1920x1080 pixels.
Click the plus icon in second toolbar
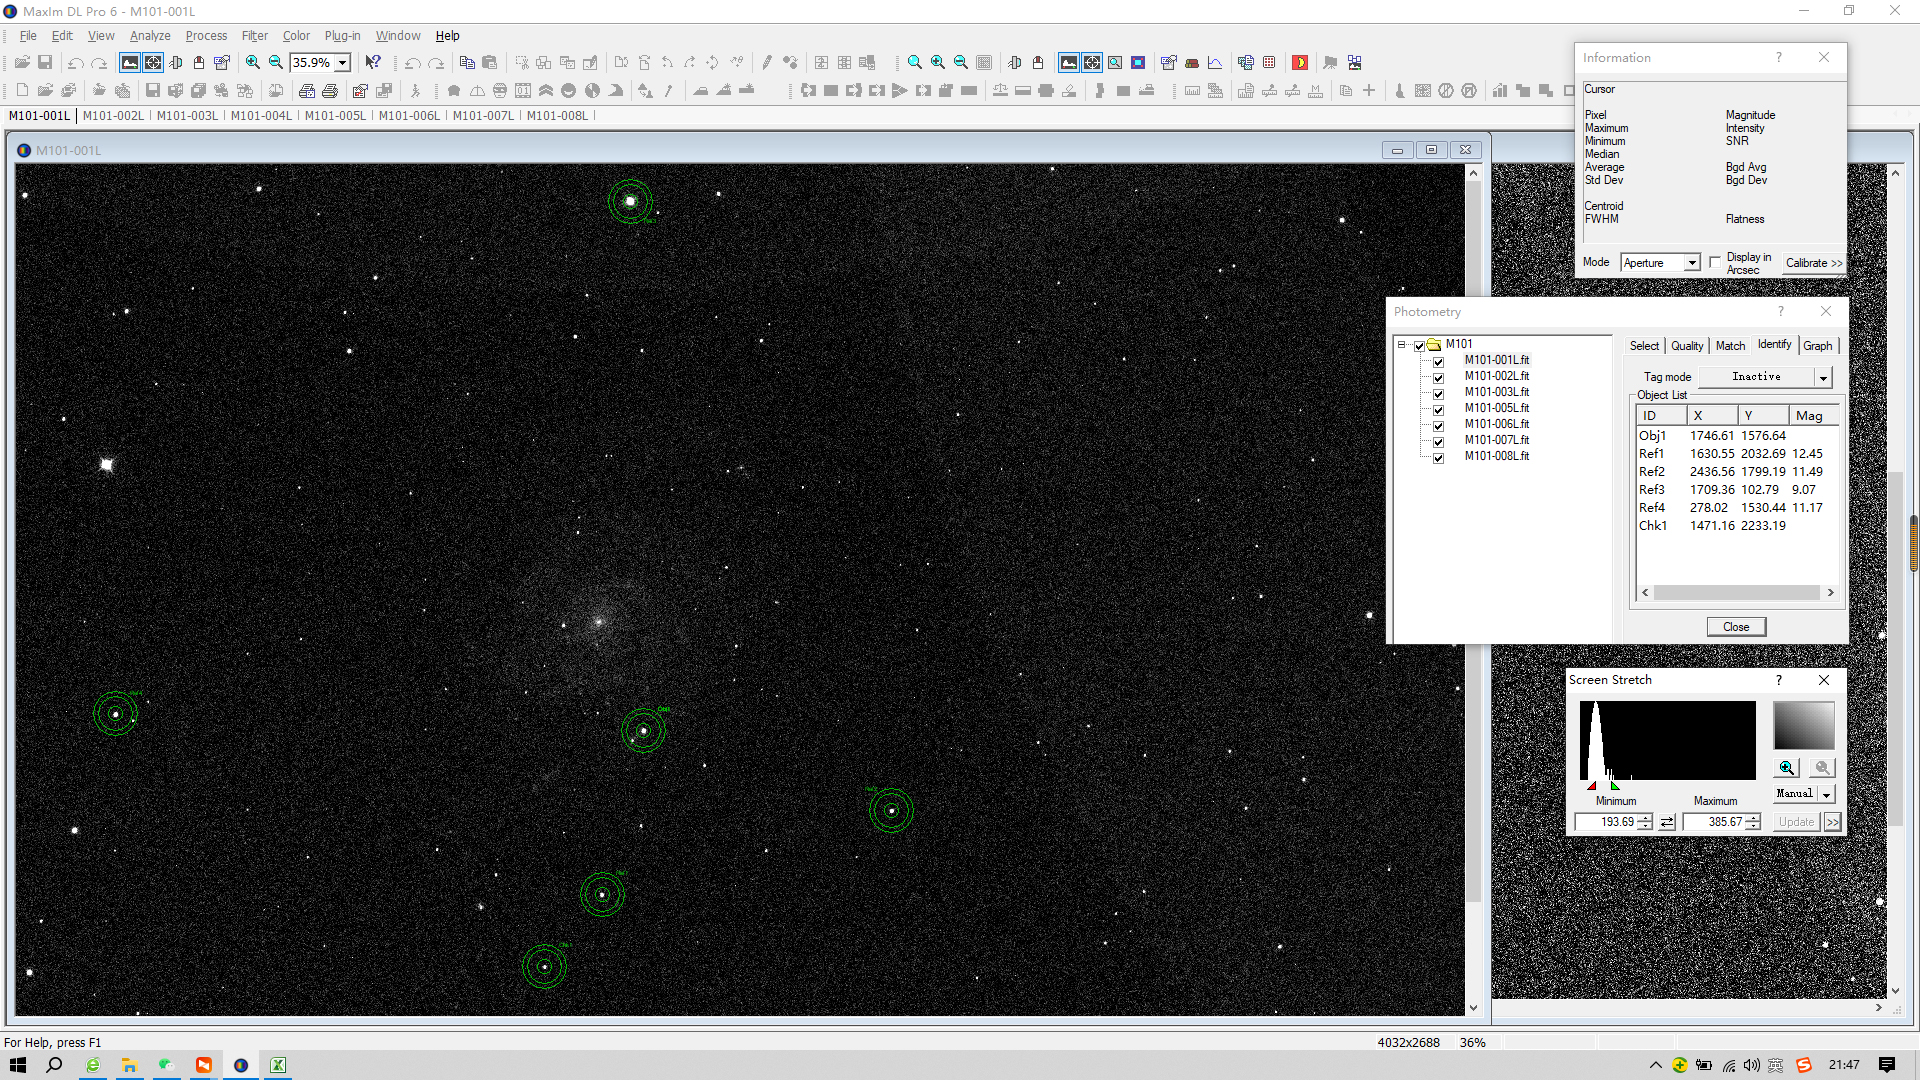(x=1369, y=90)
